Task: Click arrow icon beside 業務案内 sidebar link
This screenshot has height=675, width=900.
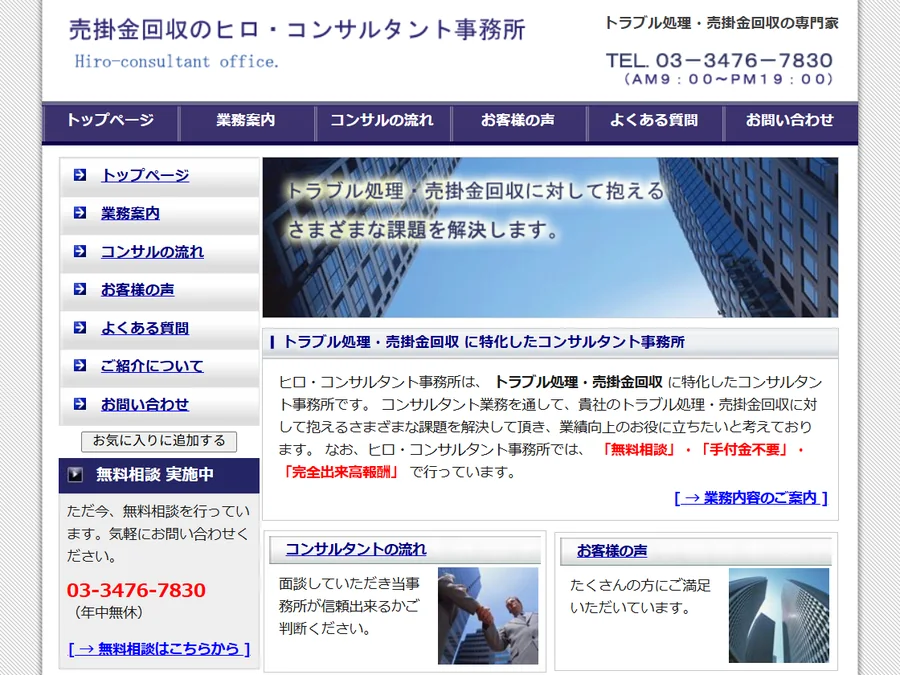Action: 80,213
